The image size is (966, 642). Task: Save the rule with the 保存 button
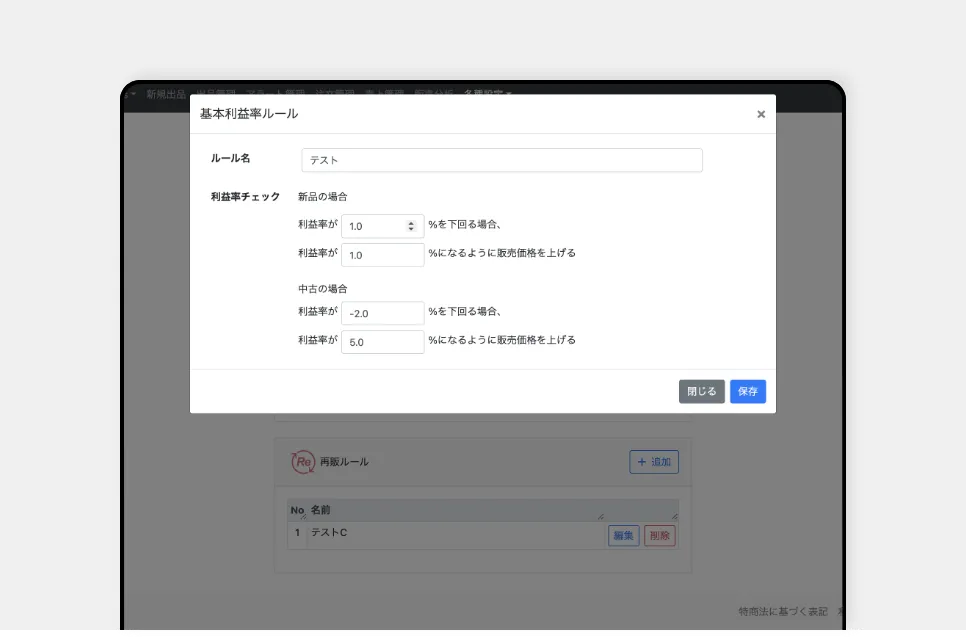[x=747, y=392]
